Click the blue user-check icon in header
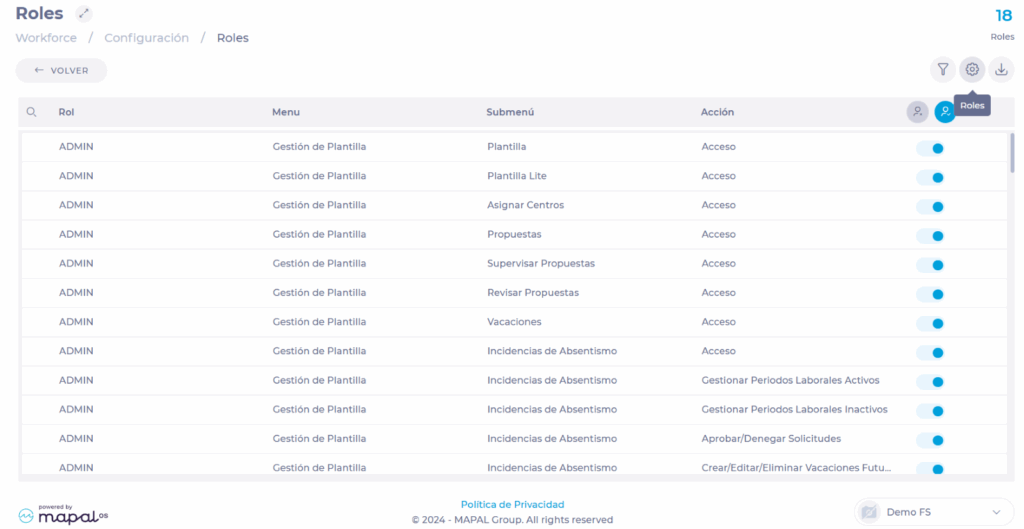 click(x=944, y=113)
